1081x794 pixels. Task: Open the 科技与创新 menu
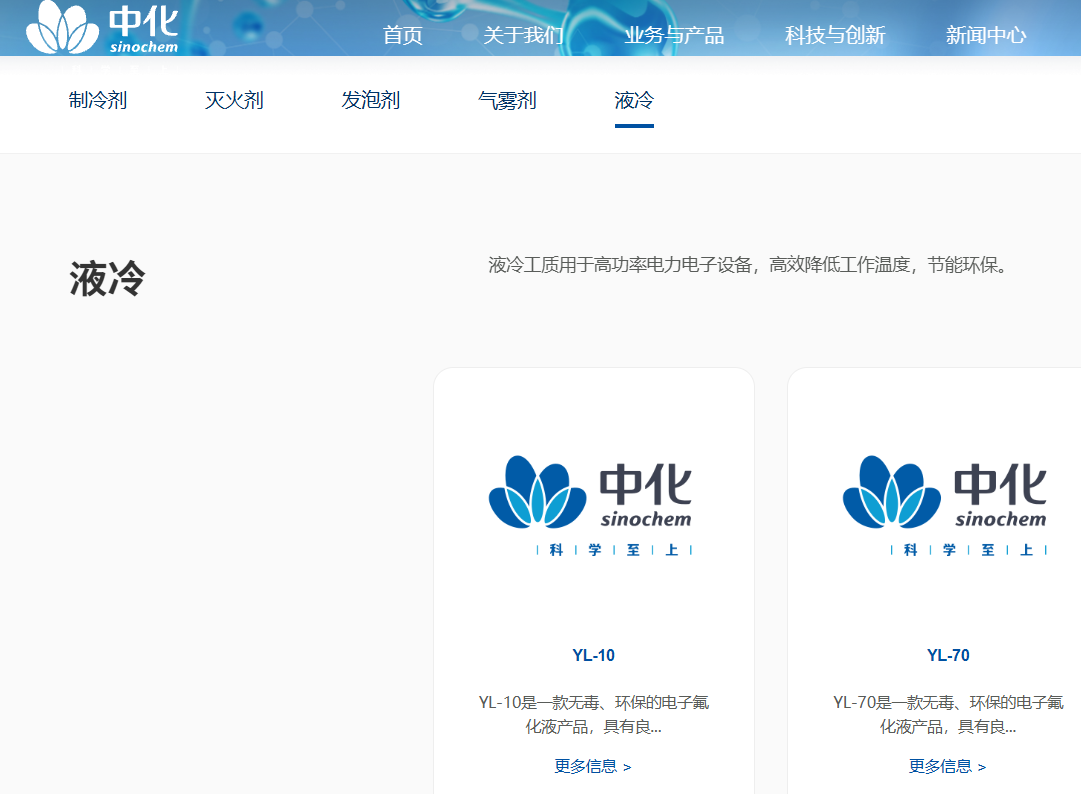(x=835, y=35)
